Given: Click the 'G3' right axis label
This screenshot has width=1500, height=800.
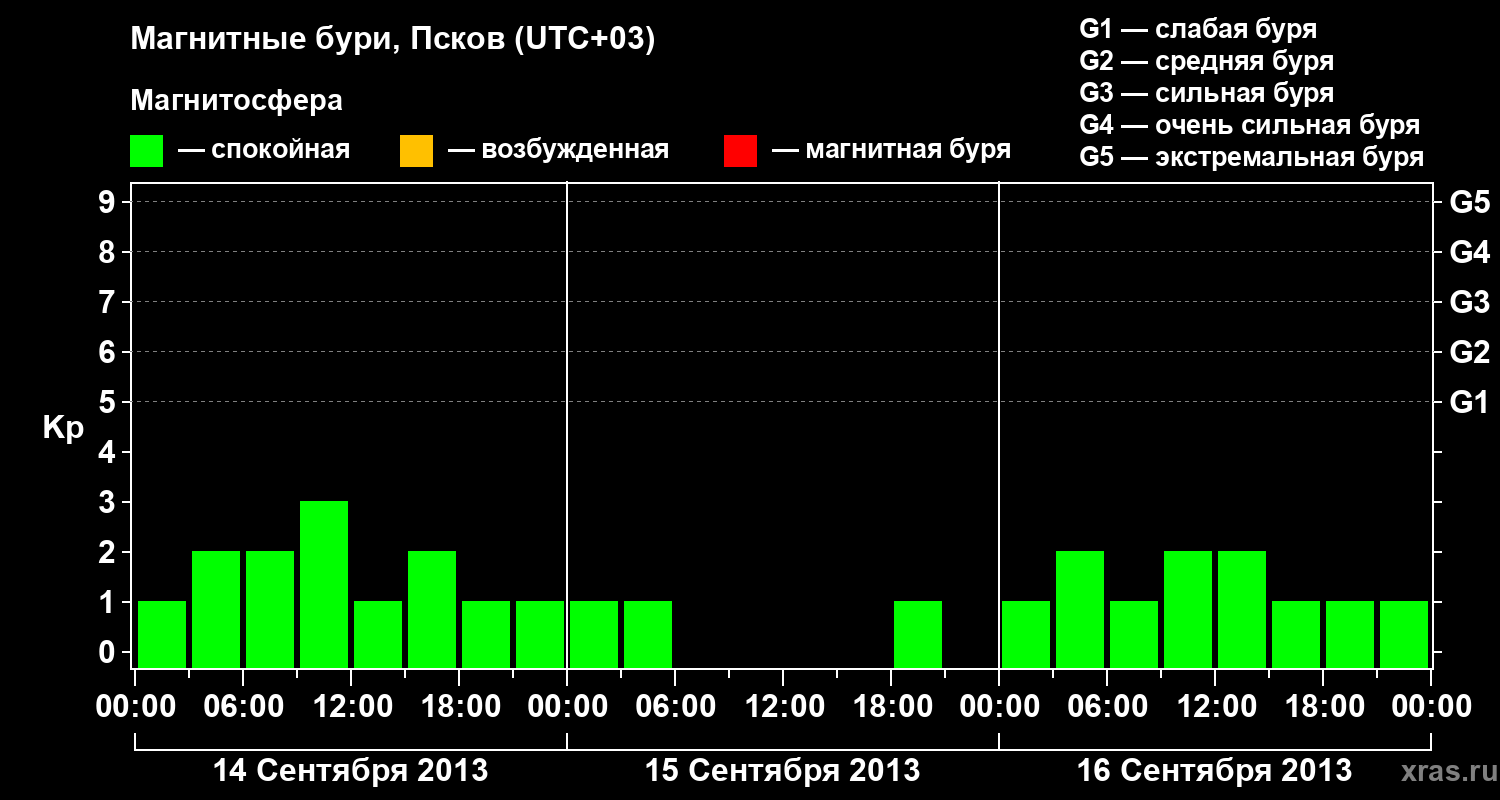Looking at the screenshot, I should 1469,302.
